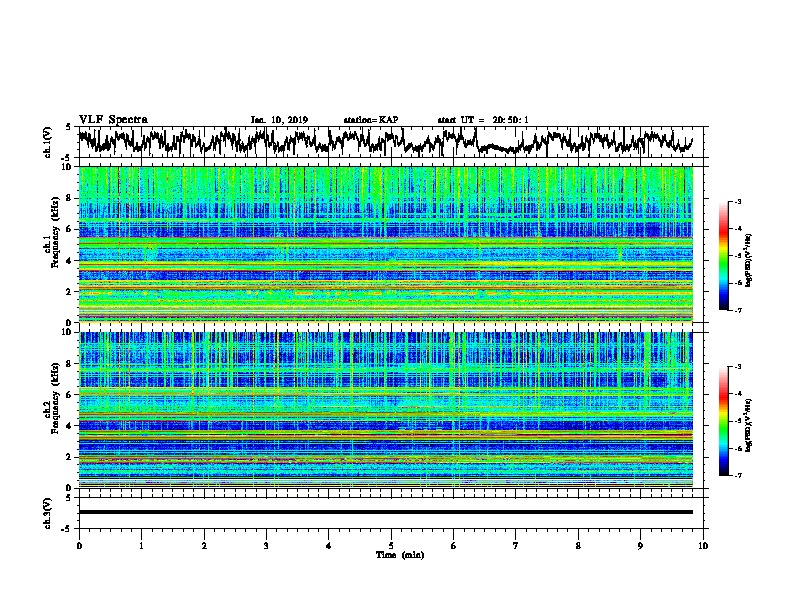Click time axis tick label "10"

point(703,546)
